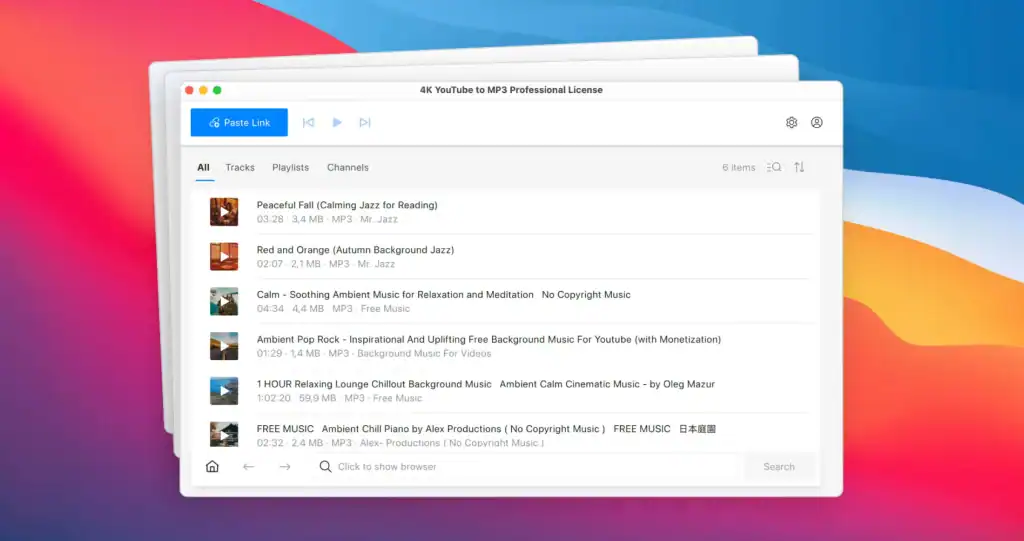Click 02:07 · 2,1 MB · Mr. Jazz line
The image size is (1024, 541).
point(326,264)
